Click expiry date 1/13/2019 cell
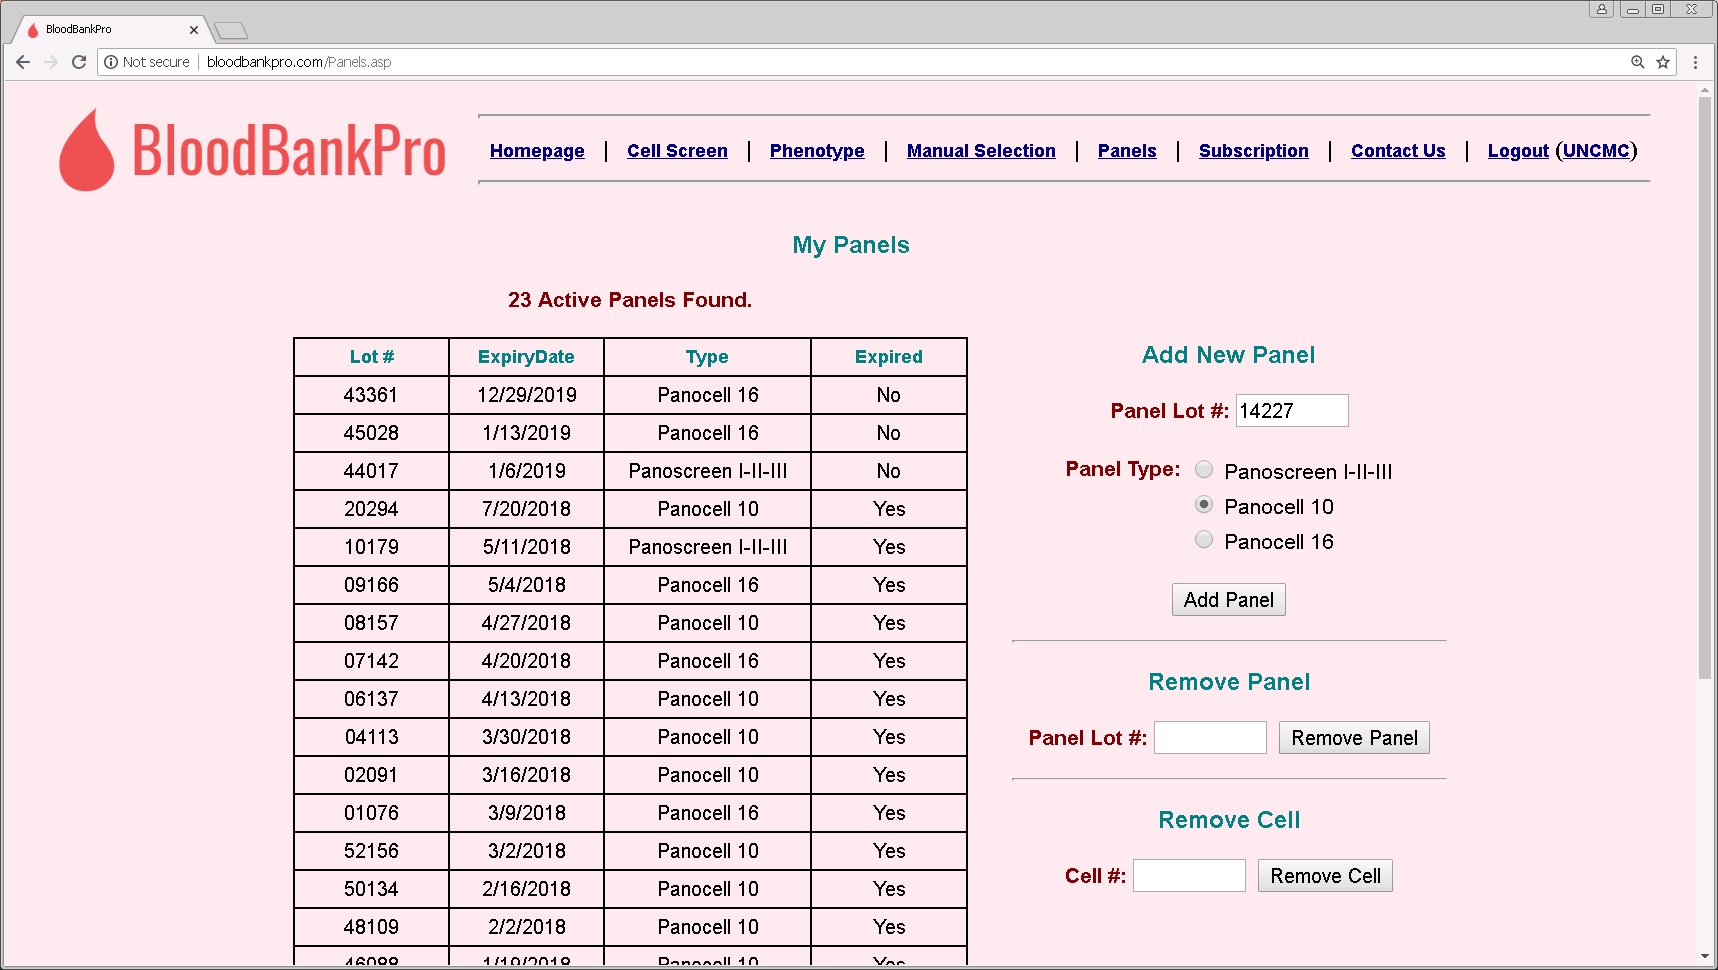The image size is (1718, 970). click(x=527, y=433)
